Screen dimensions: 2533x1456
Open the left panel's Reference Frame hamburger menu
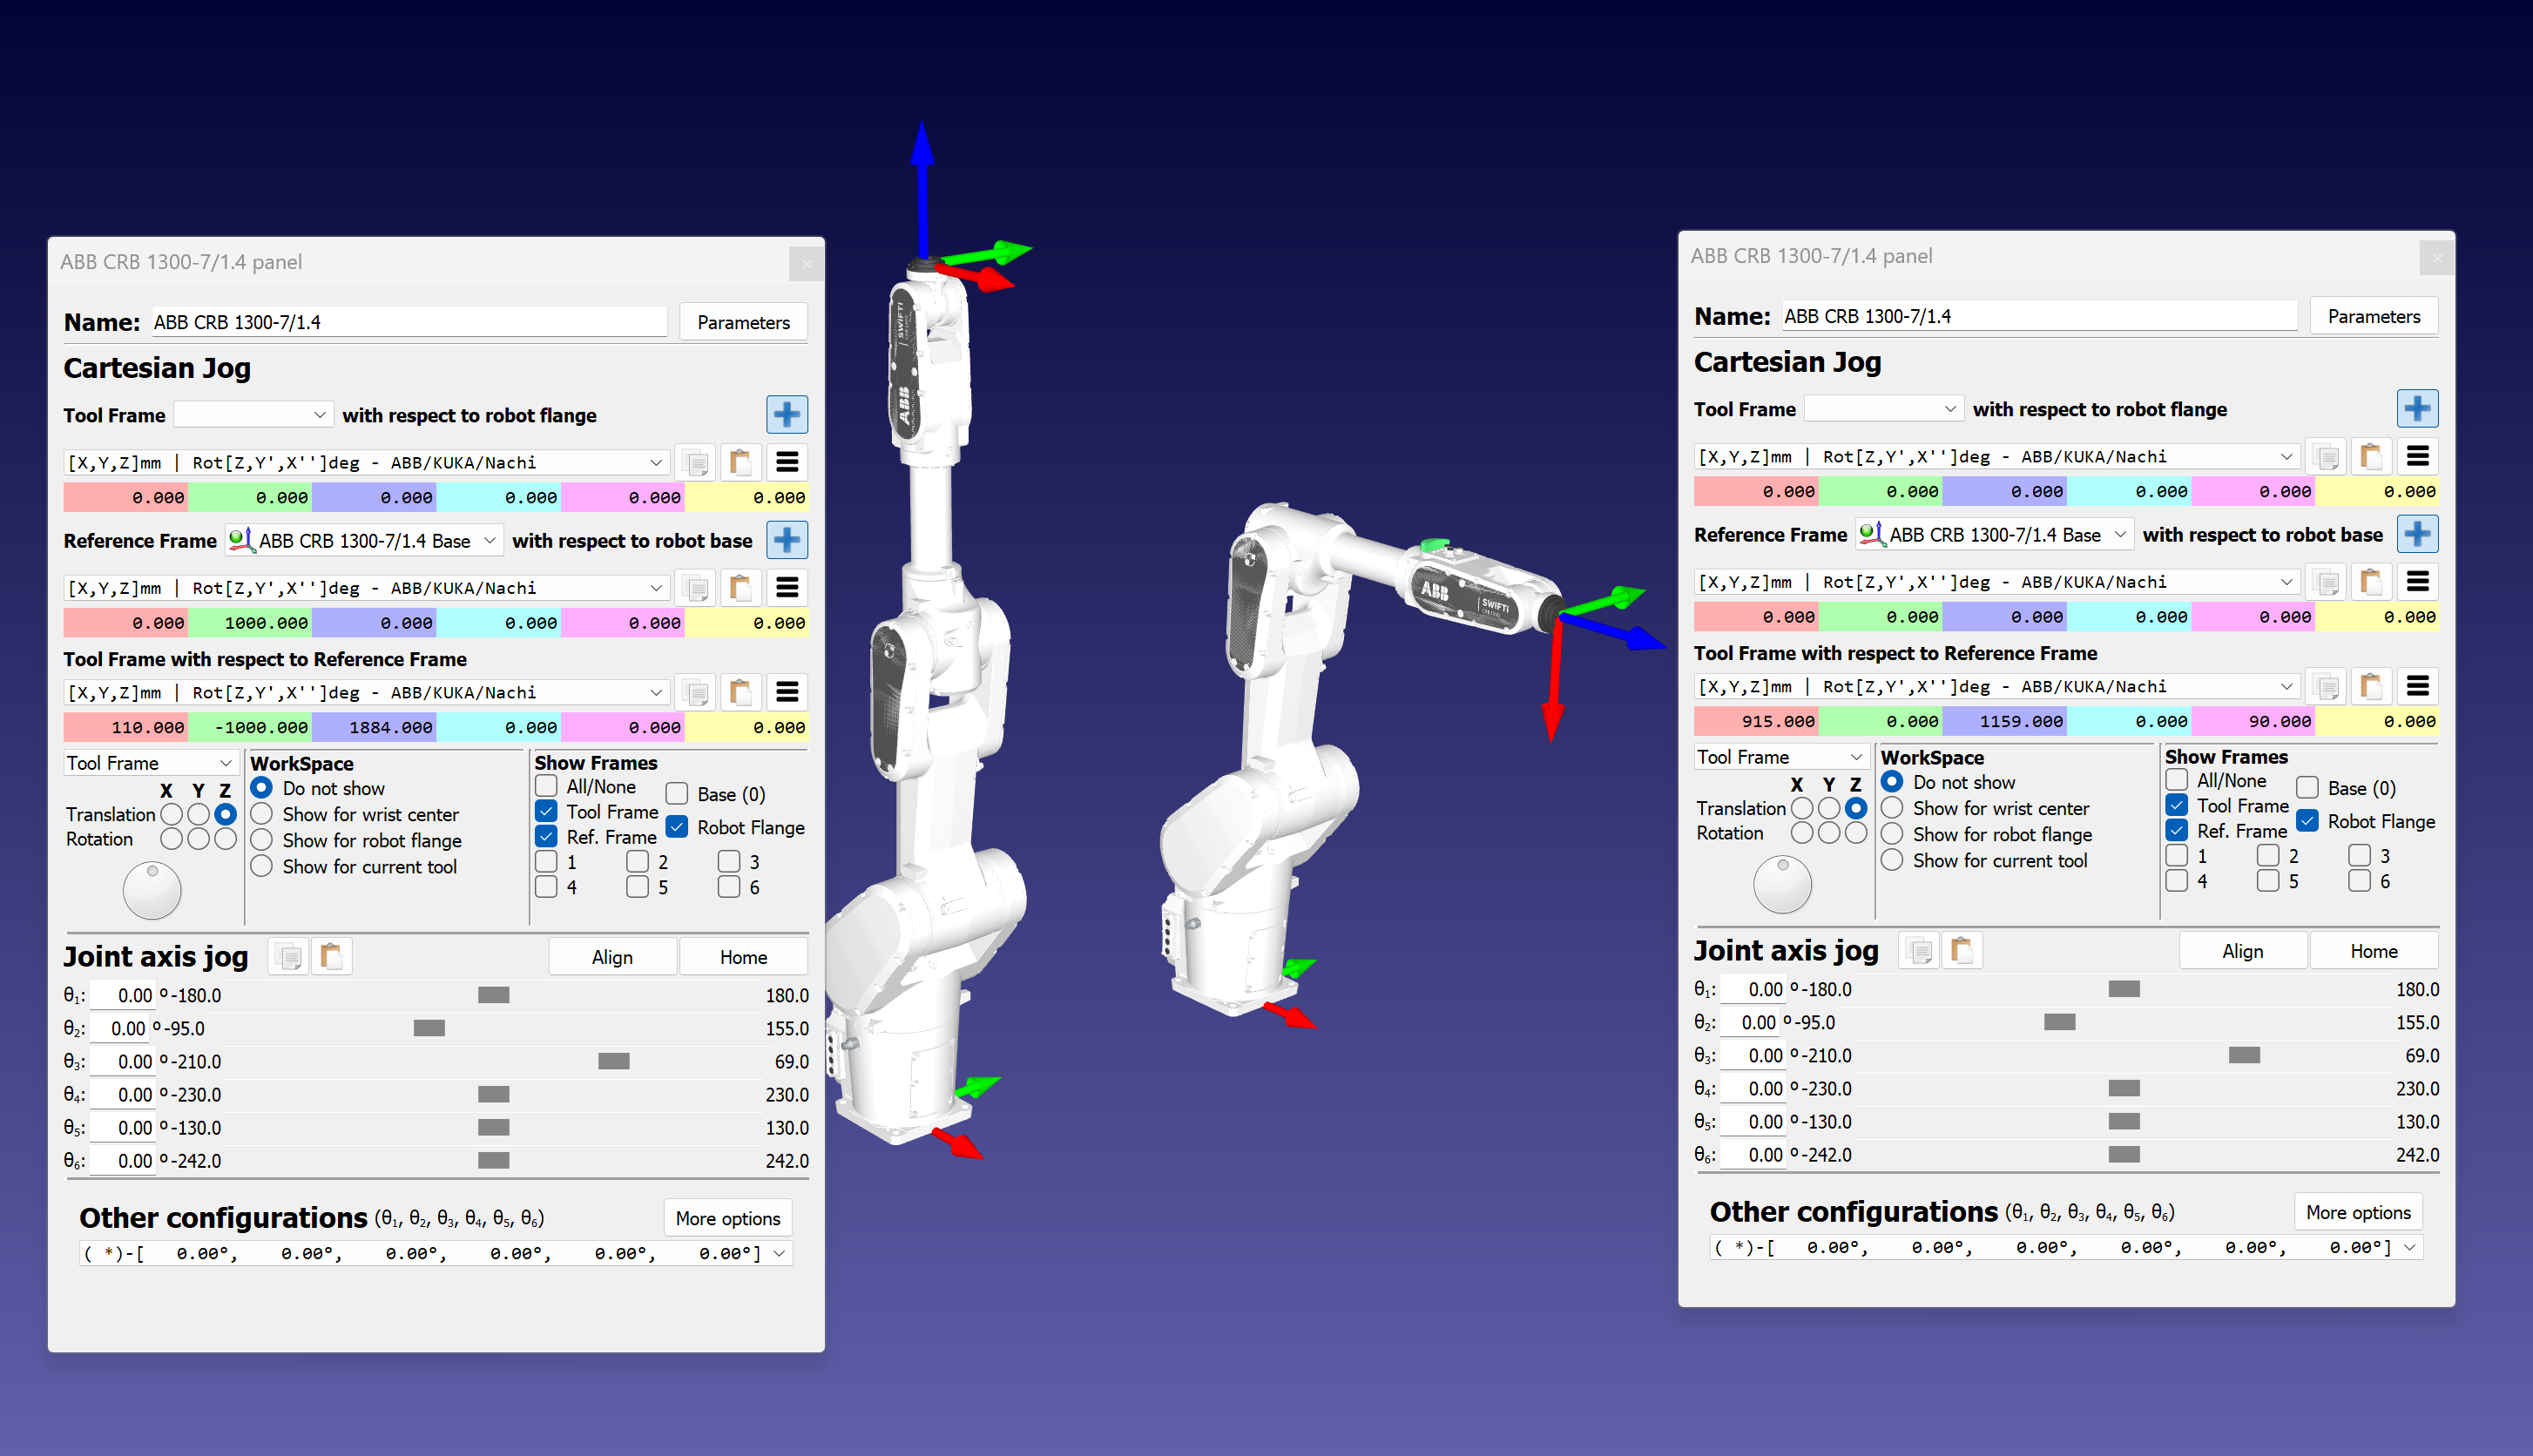point(787,588)
